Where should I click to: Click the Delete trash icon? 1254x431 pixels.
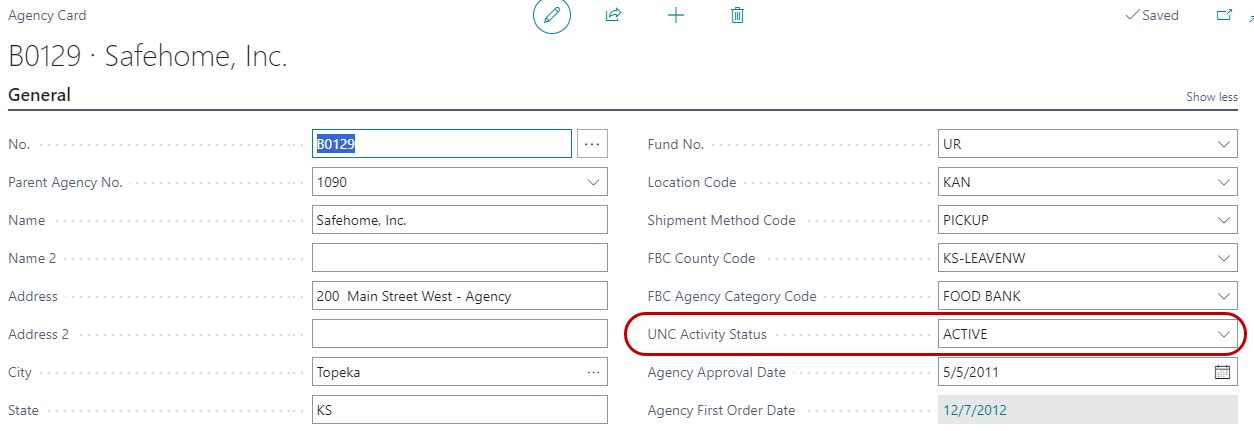(738, 16)
